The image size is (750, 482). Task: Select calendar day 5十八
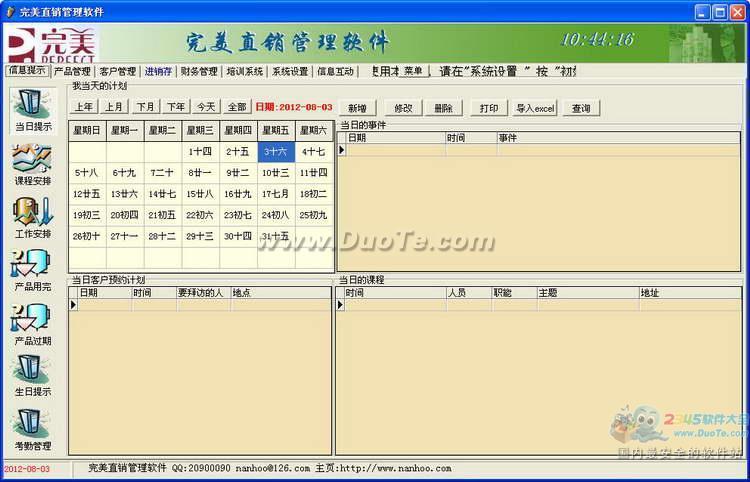pos(87,173)
